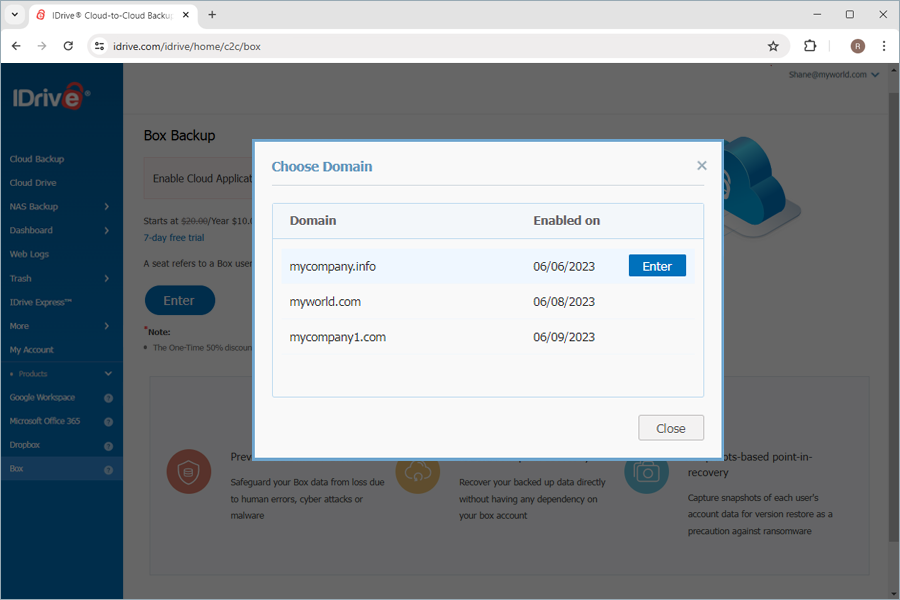Click the Close button in the dialog
Image resolution: width=900 pixels, height=600 pixels.
pyautogui.click(x=670, y=428)
